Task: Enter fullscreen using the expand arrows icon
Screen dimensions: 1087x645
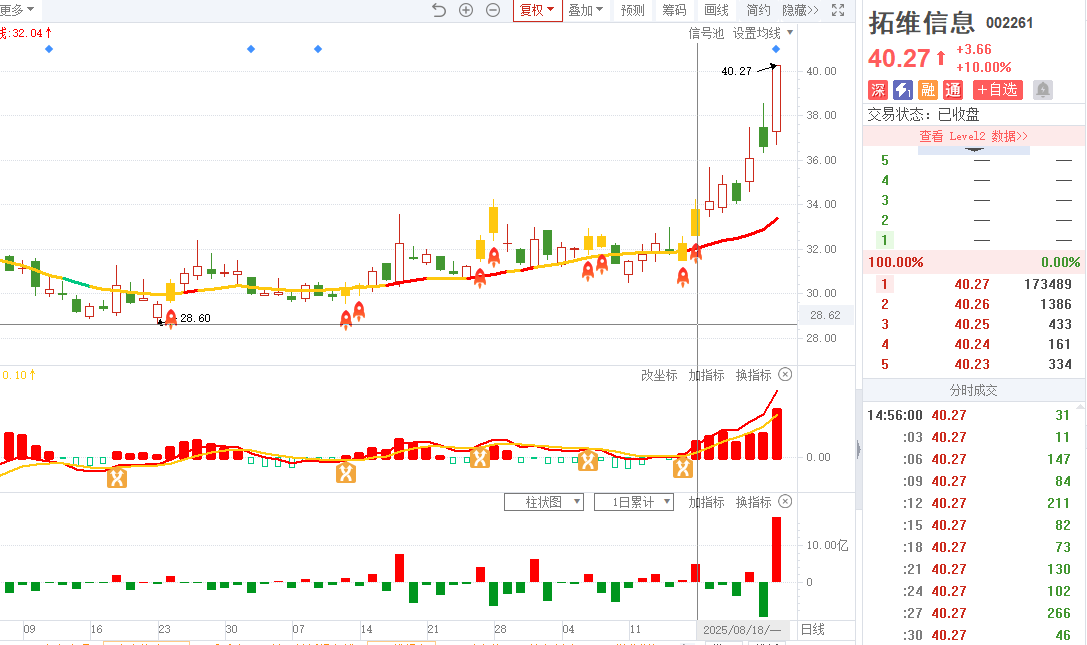Action: click(x=838, y=10)
